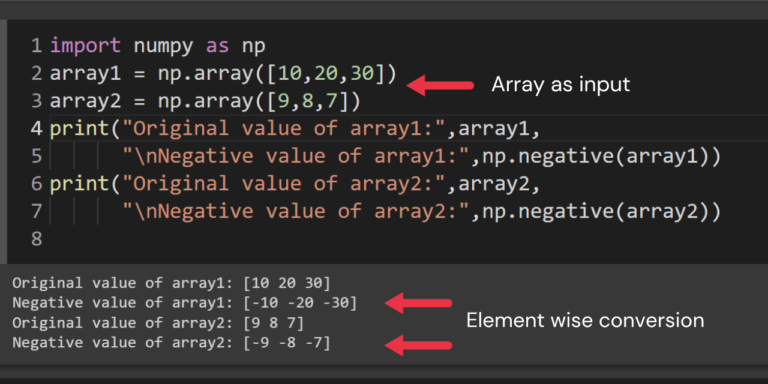
Task: Click np.negative(array1) on line 5
Action: tap(596, 157)
